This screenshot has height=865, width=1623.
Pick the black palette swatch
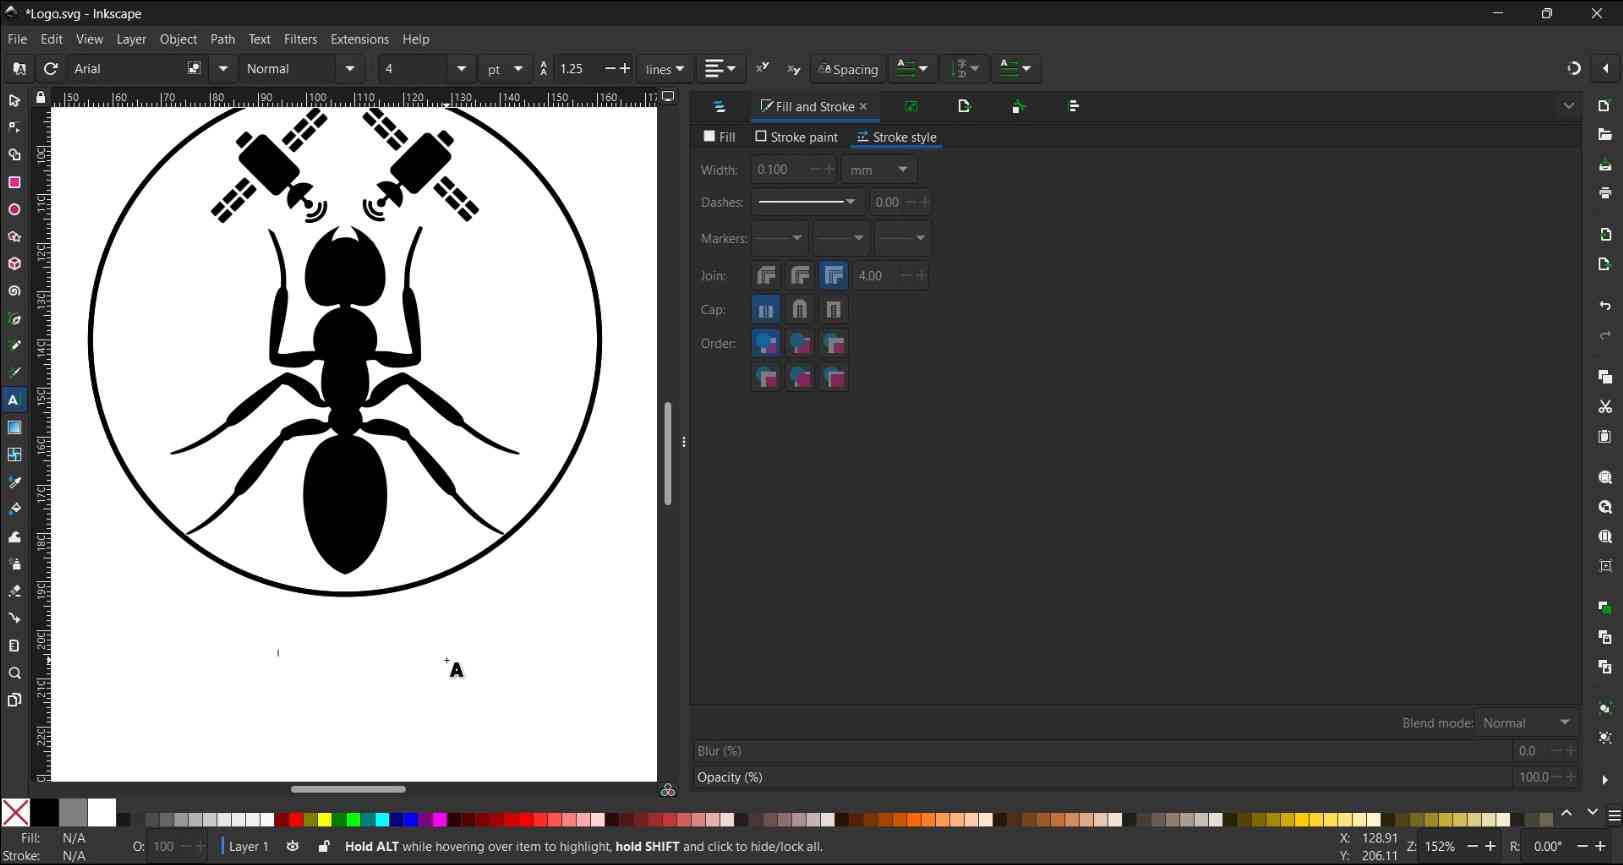pos(44,812)
